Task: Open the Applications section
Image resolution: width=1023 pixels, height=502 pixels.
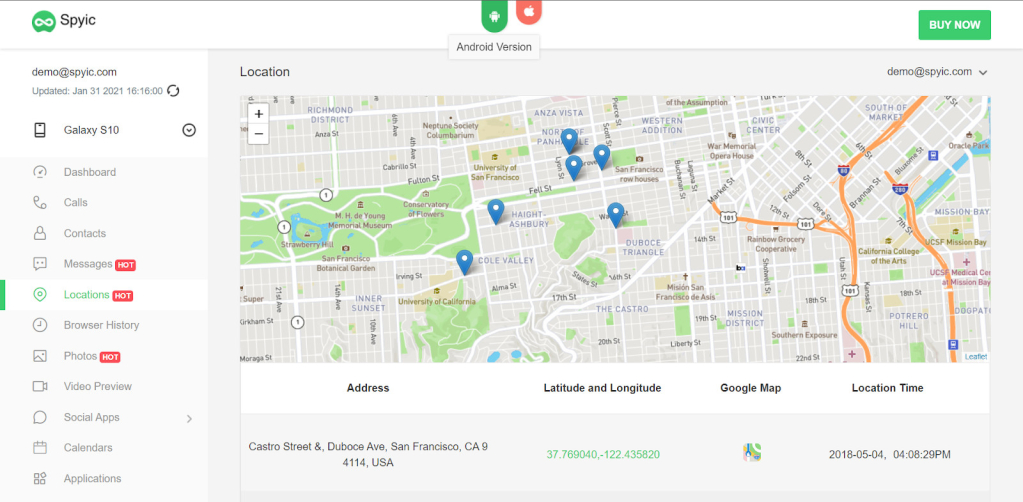Action: coord(93,478)
